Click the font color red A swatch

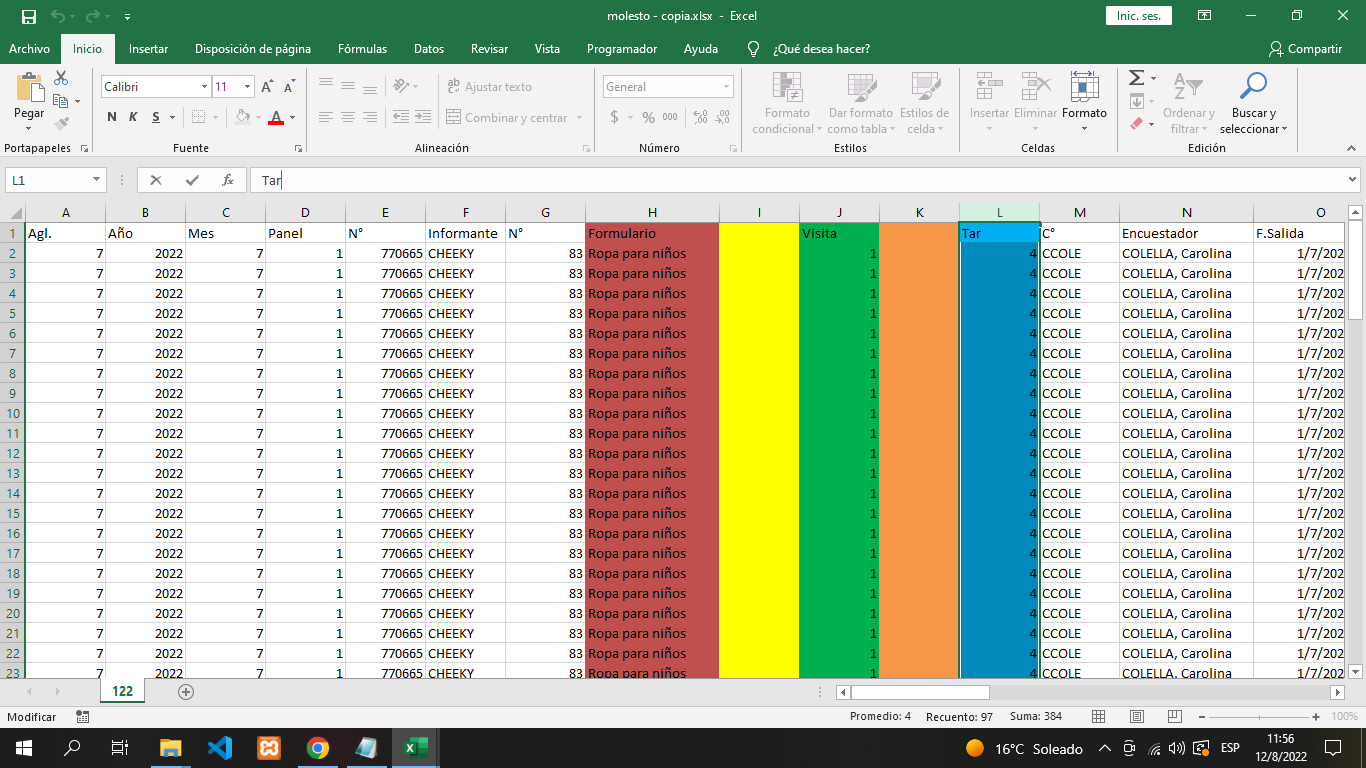(x=277, y=118)
